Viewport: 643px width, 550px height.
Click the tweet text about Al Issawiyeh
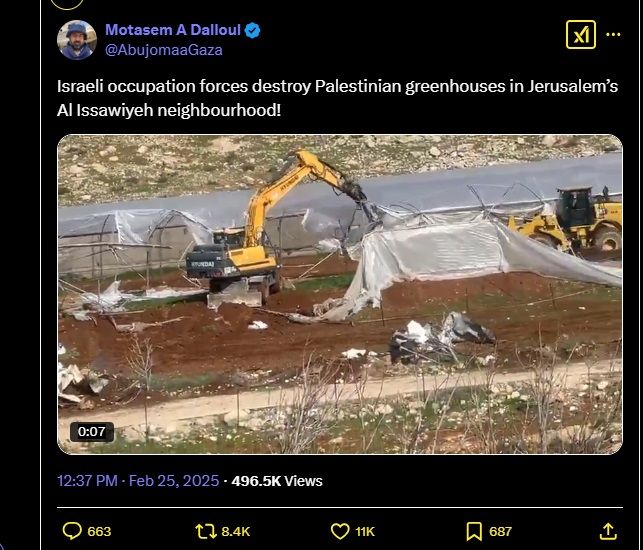(337, 98)
